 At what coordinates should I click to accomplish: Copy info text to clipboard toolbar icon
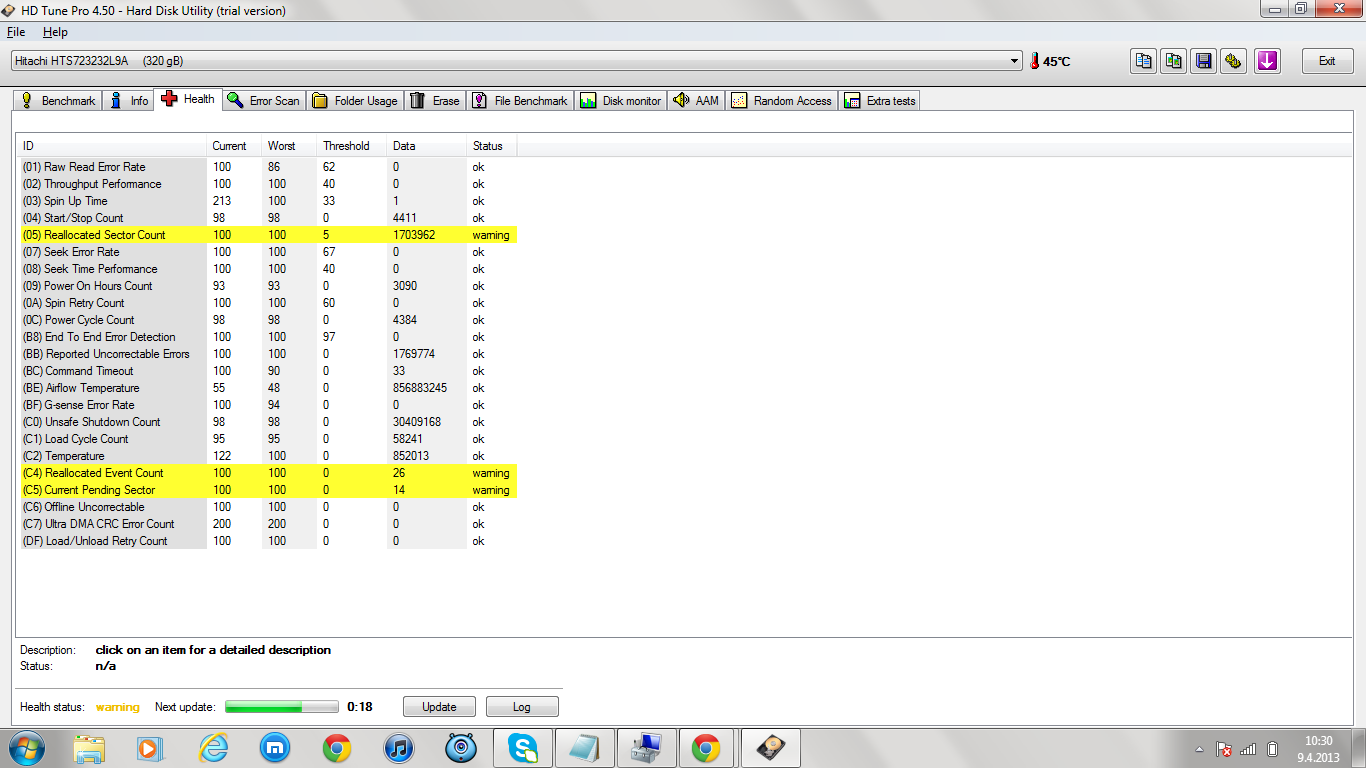point(1143,61)
